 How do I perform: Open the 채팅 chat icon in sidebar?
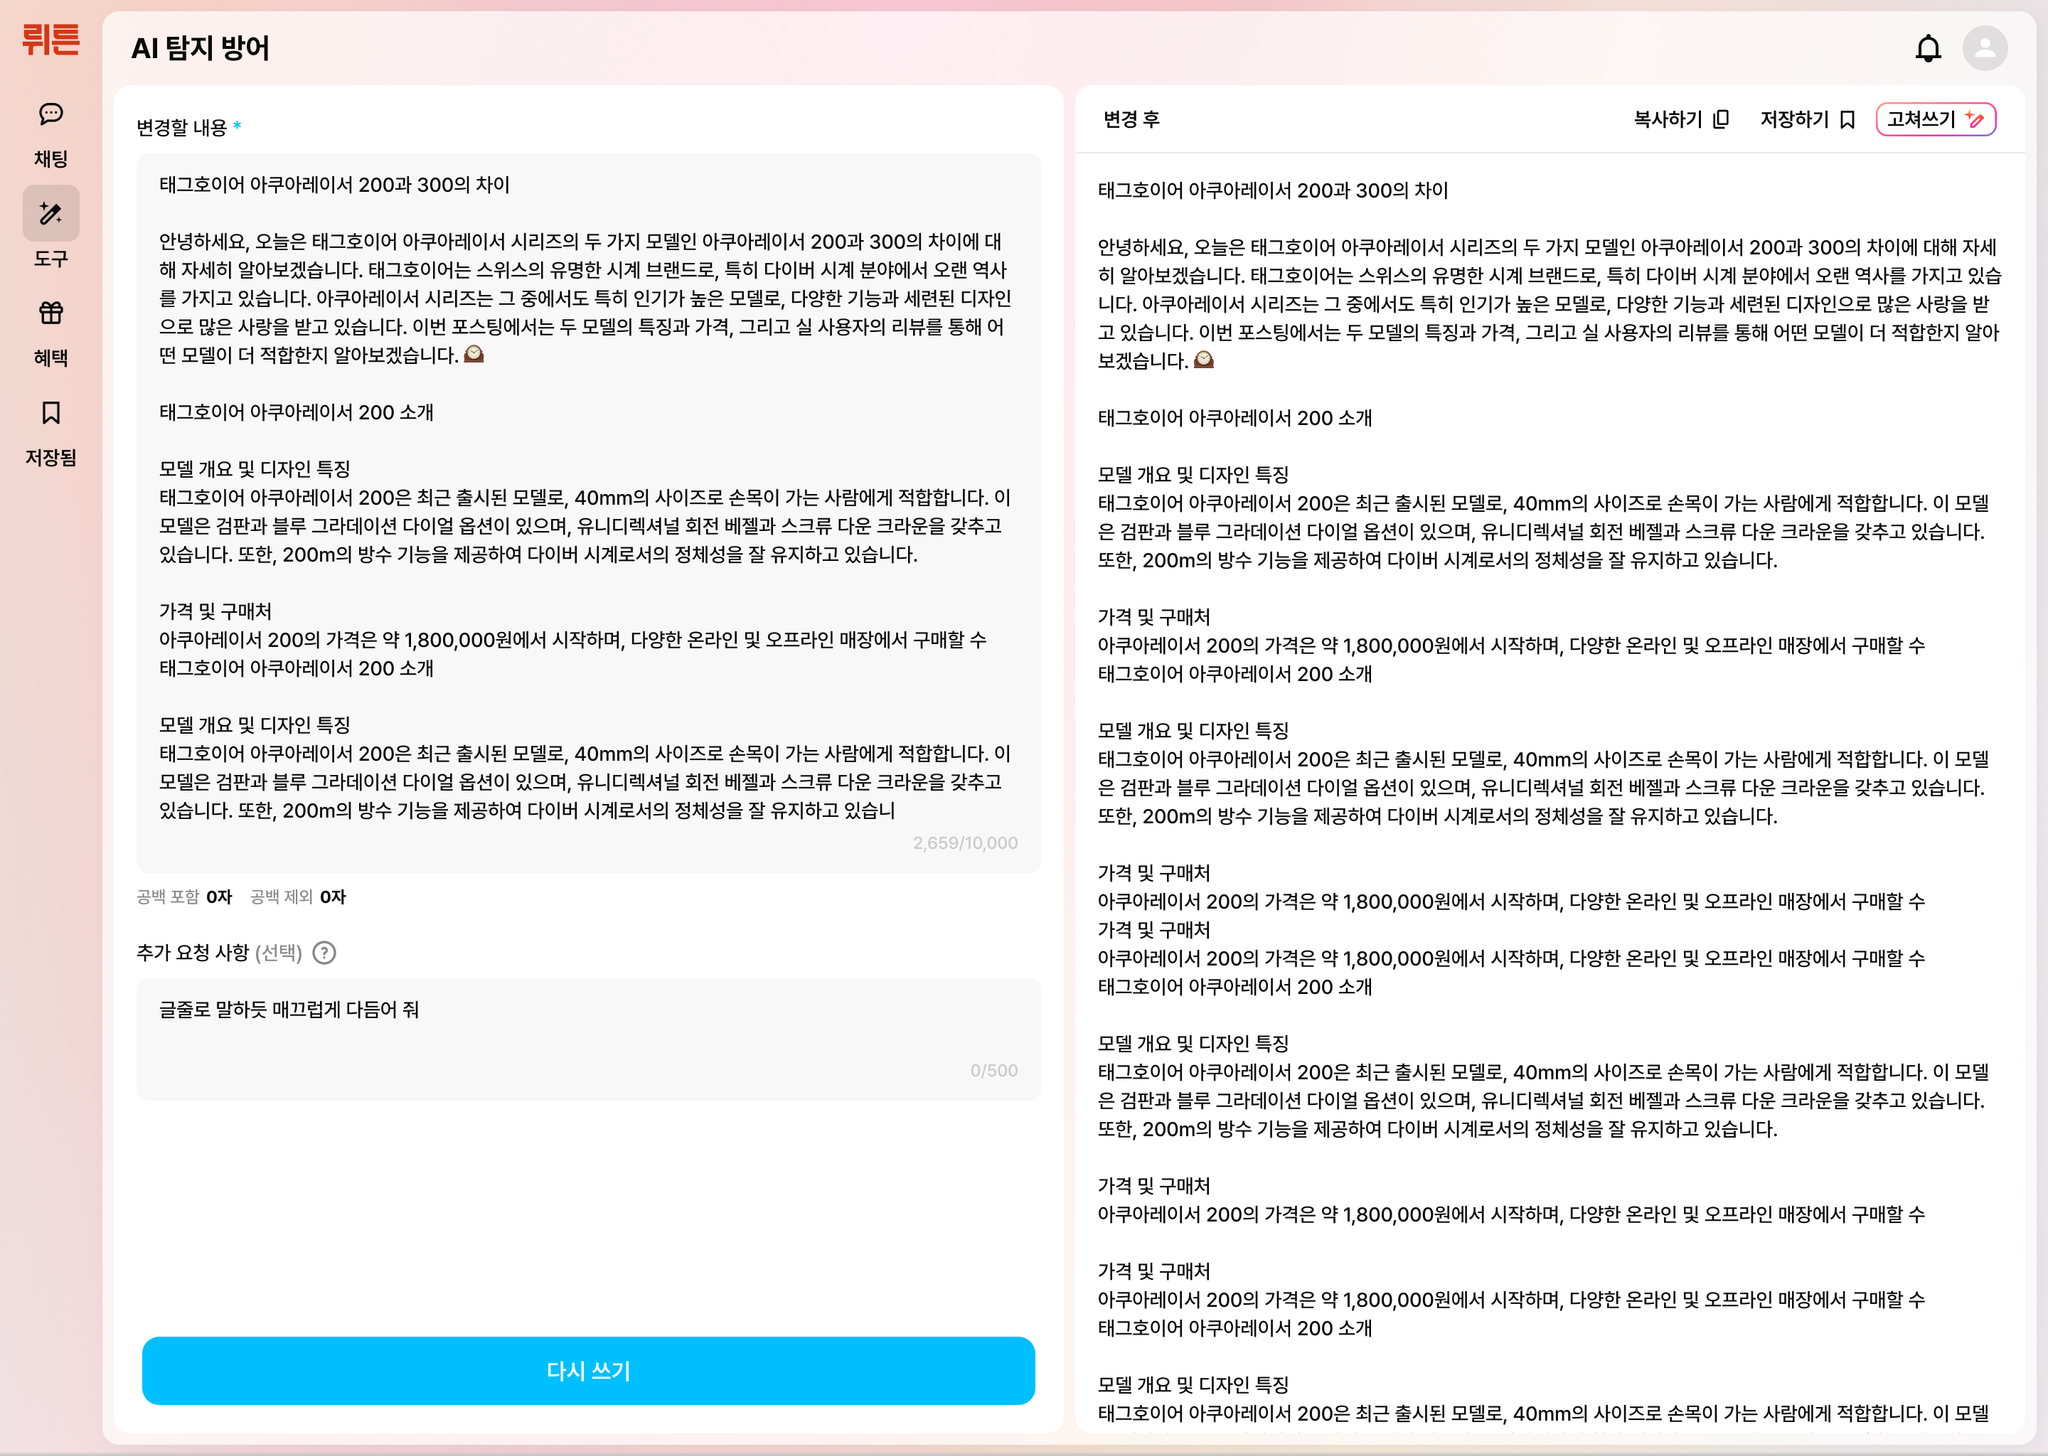[x=51, y=114]
